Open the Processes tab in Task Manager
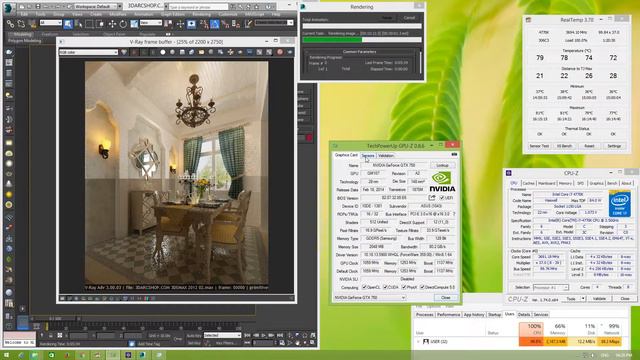The width and height of the screenshot is (640, 360). (424, 315)
